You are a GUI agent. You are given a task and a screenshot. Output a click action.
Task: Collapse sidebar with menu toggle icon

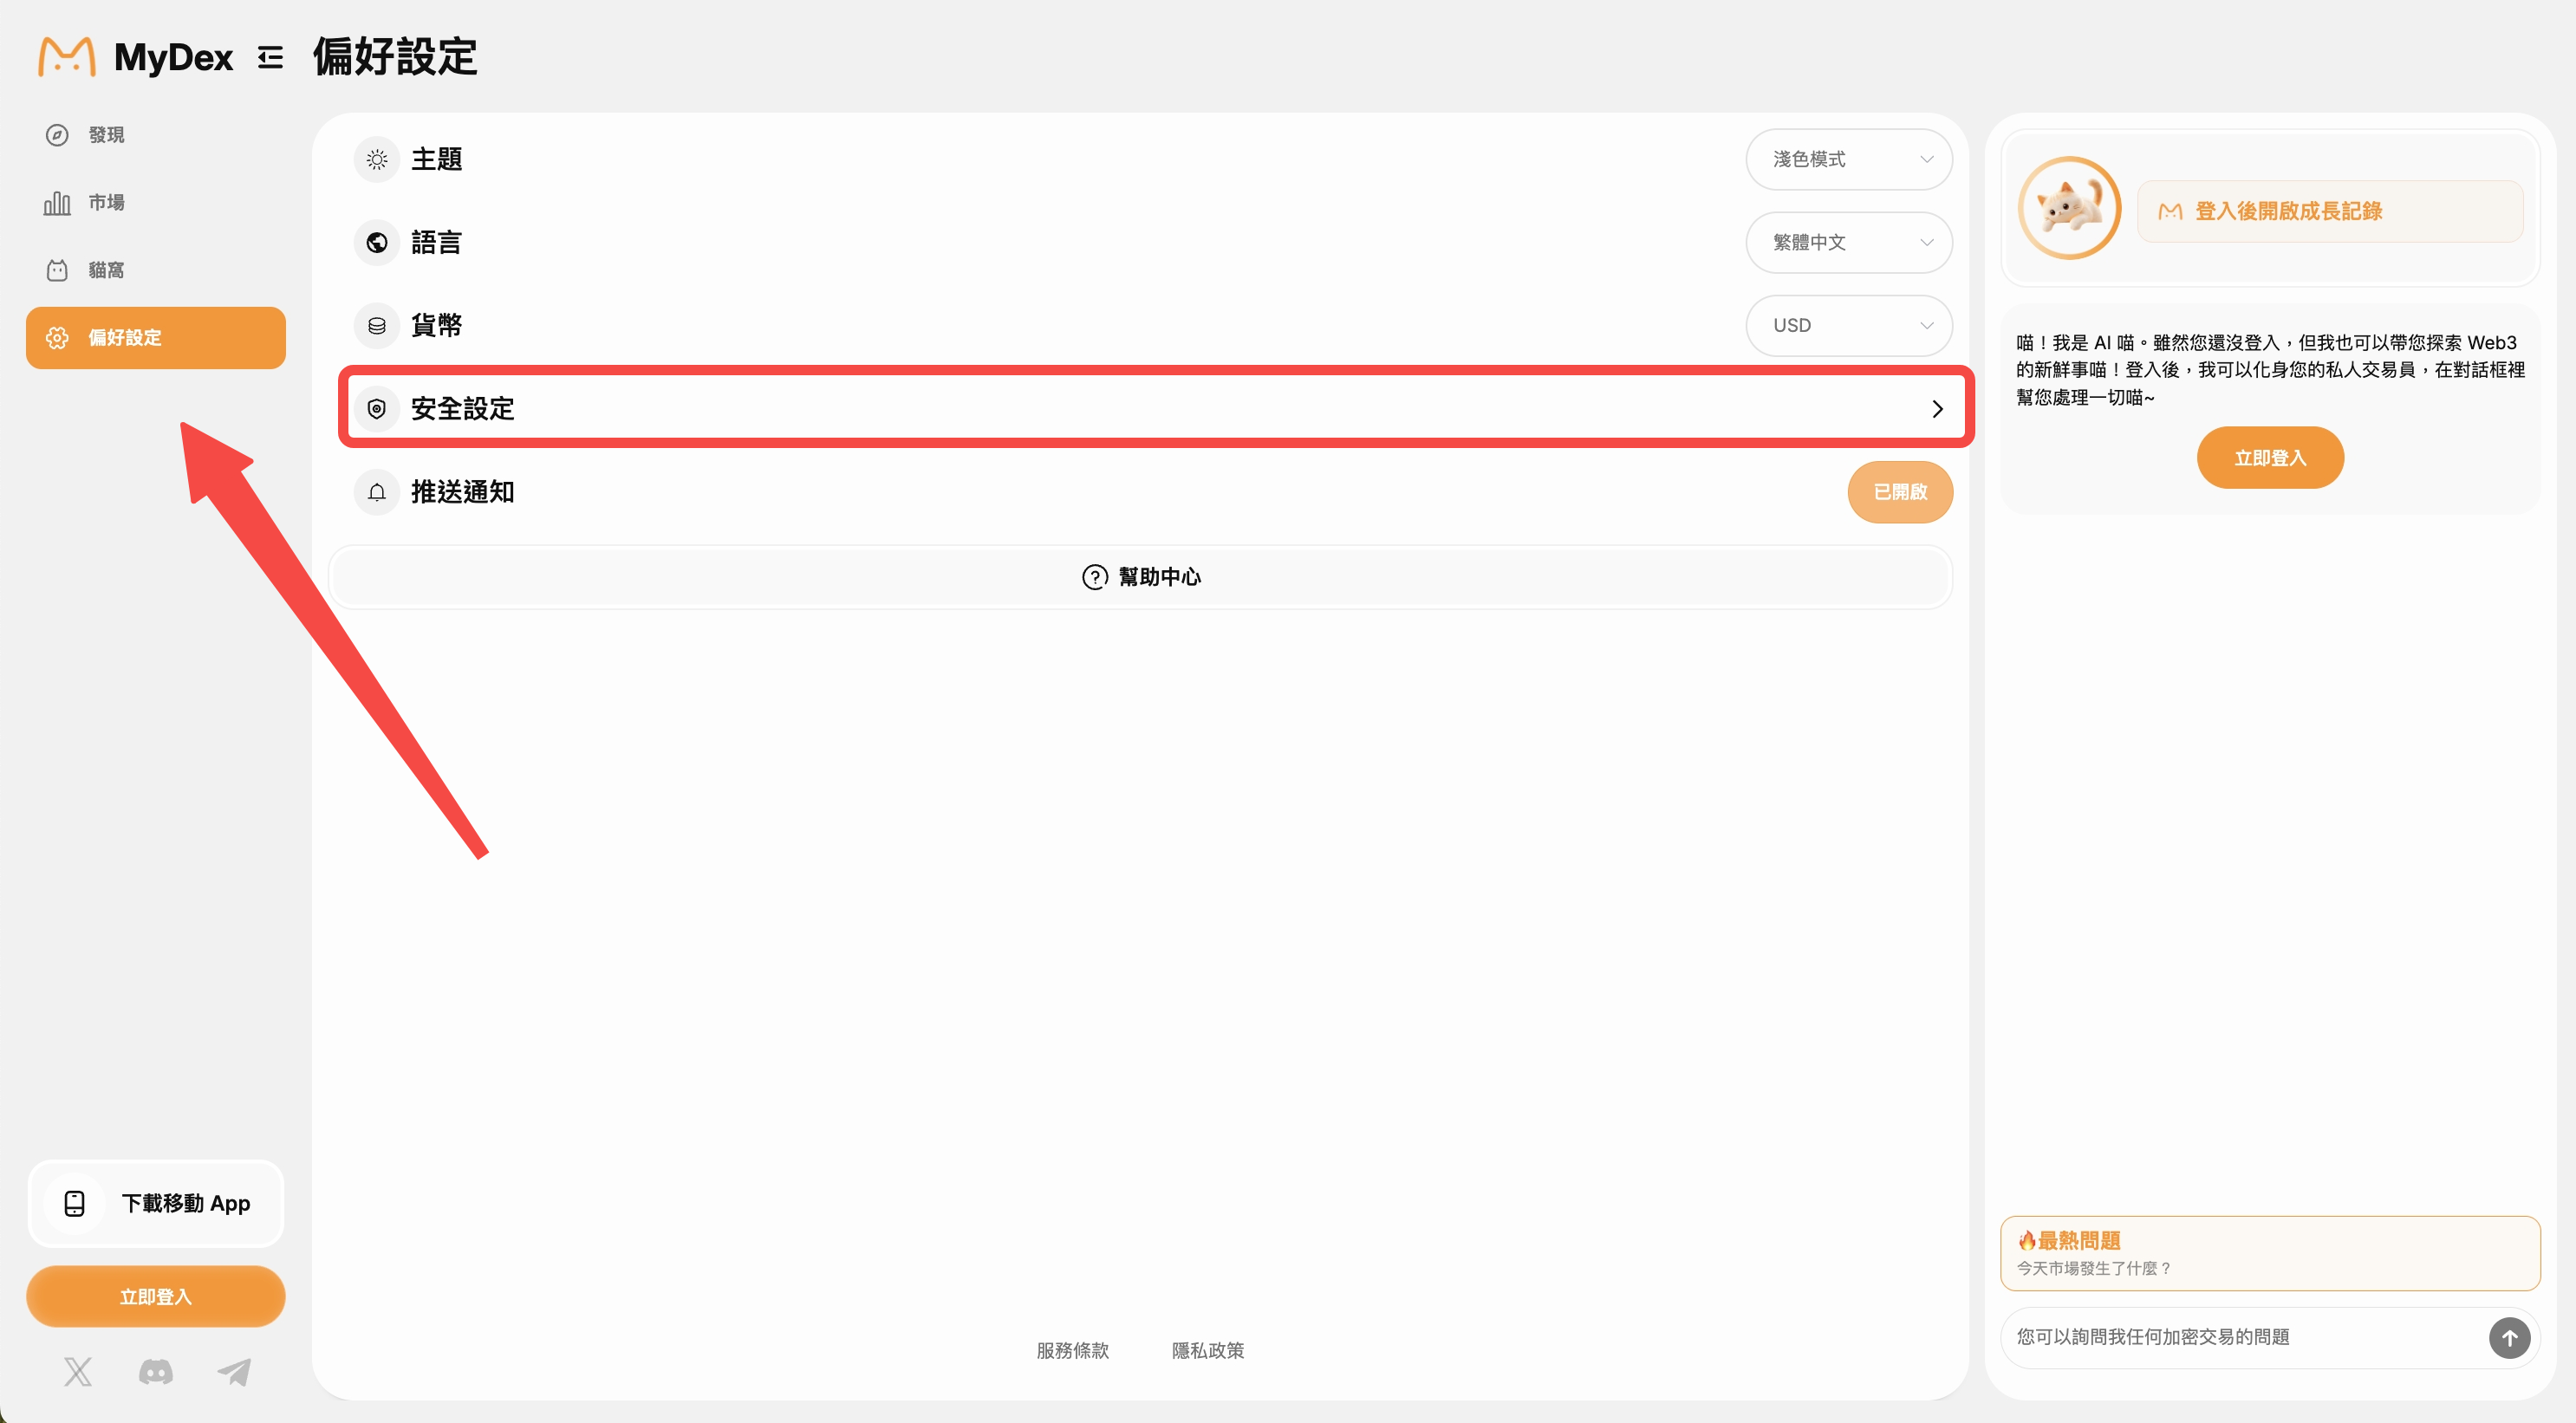(x=270, y=57)
